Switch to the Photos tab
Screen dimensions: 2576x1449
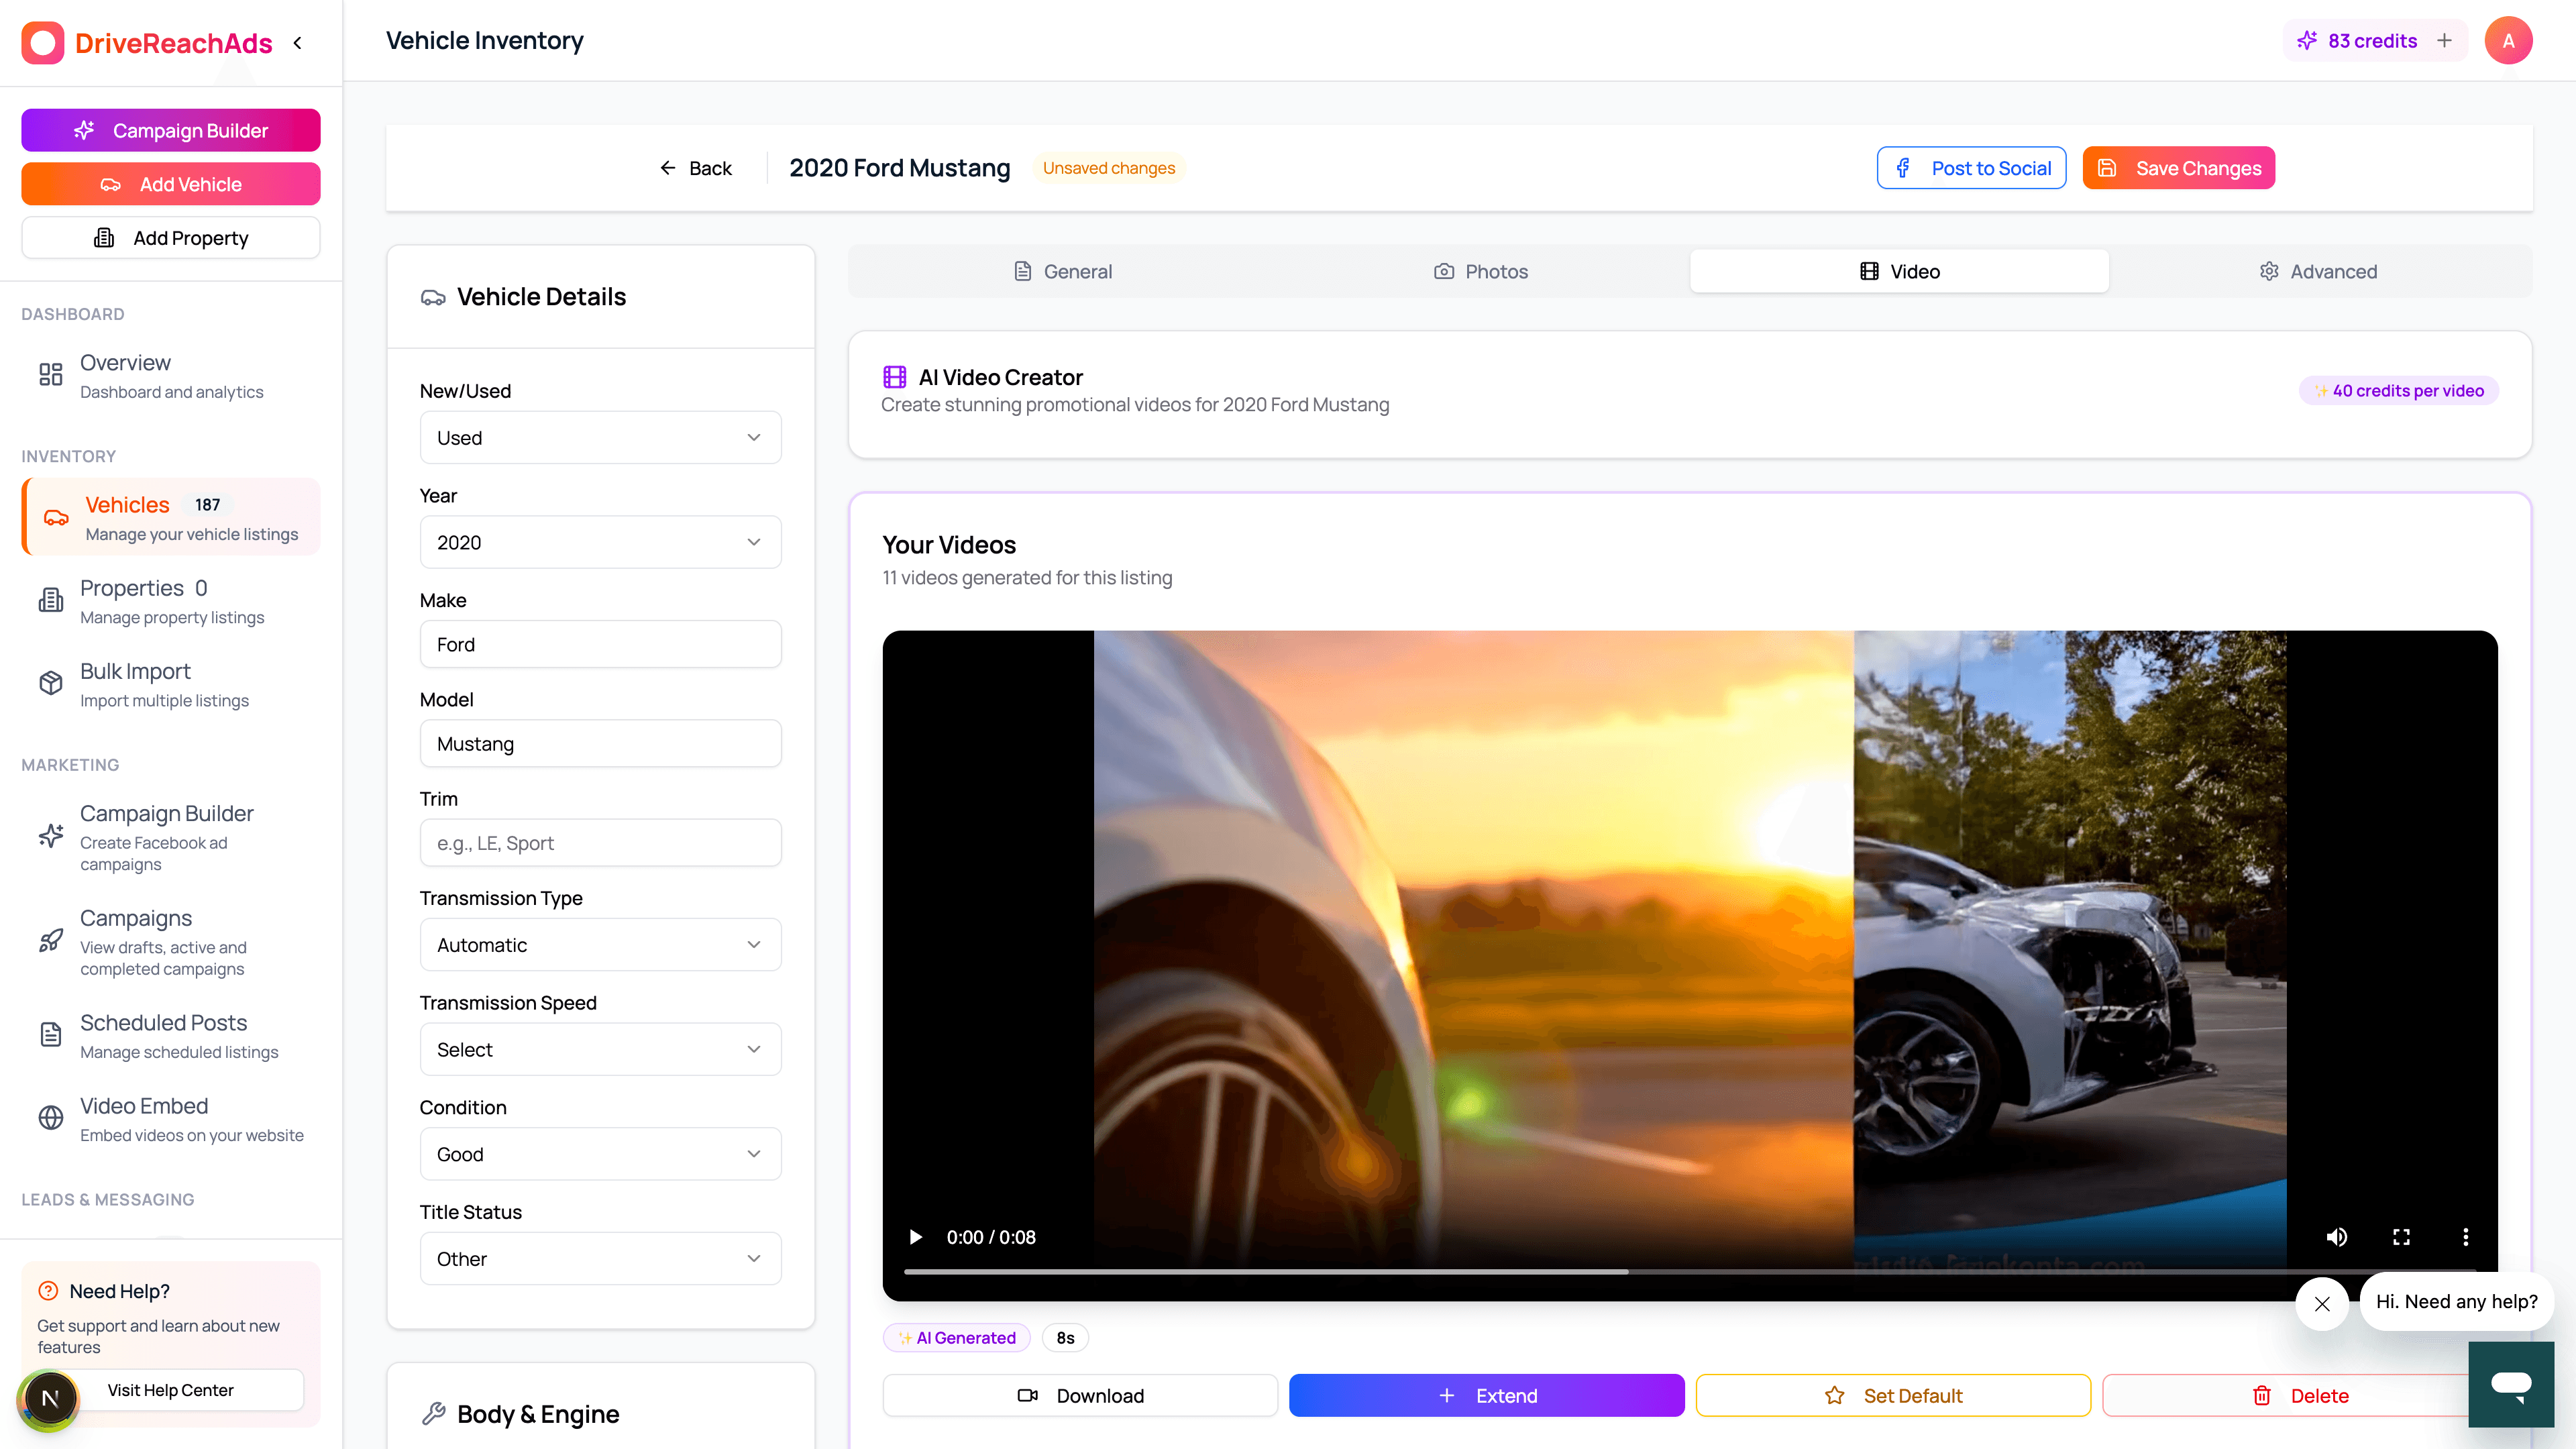1481,270
